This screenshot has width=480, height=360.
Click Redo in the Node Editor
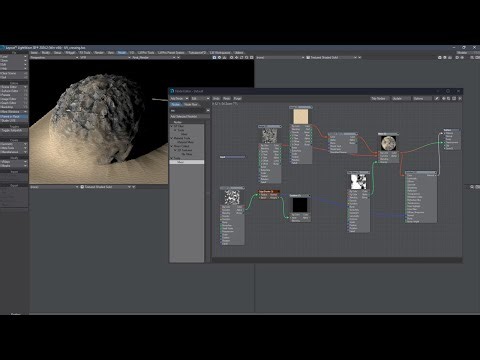(x=227, y=99)
